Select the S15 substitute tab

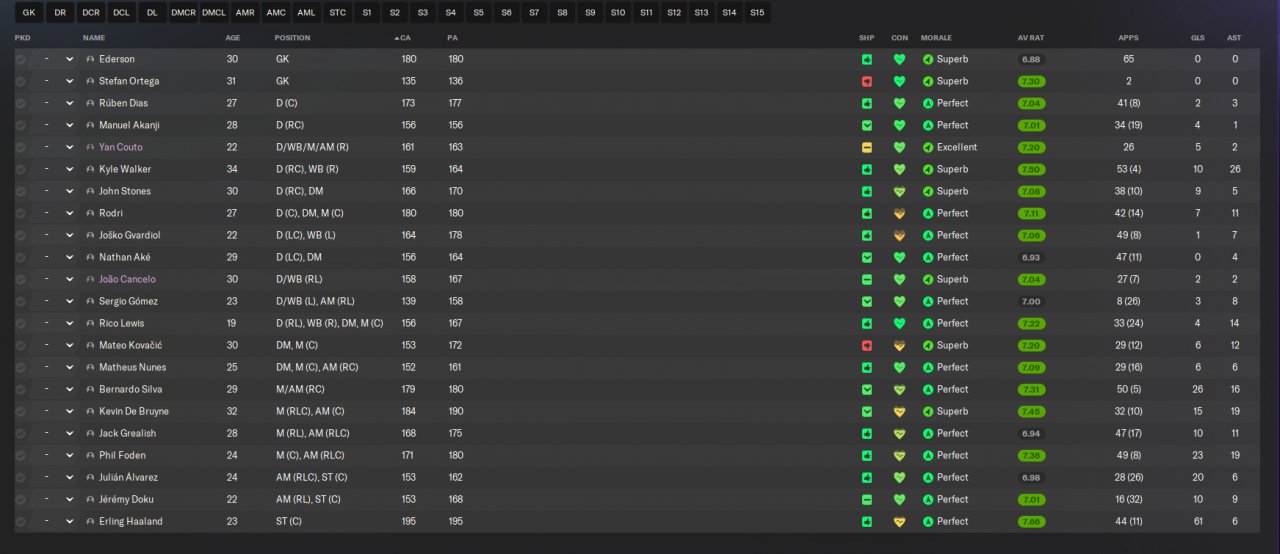757,12
